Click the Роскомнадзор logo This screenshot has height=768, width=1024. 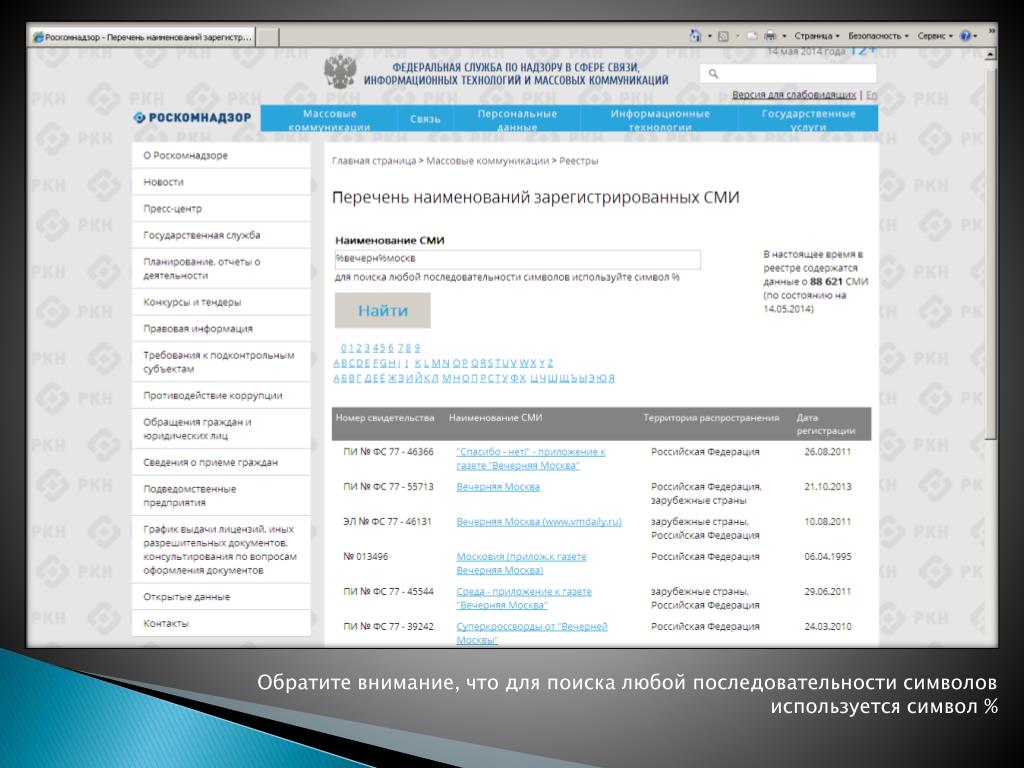coord(192,118)
